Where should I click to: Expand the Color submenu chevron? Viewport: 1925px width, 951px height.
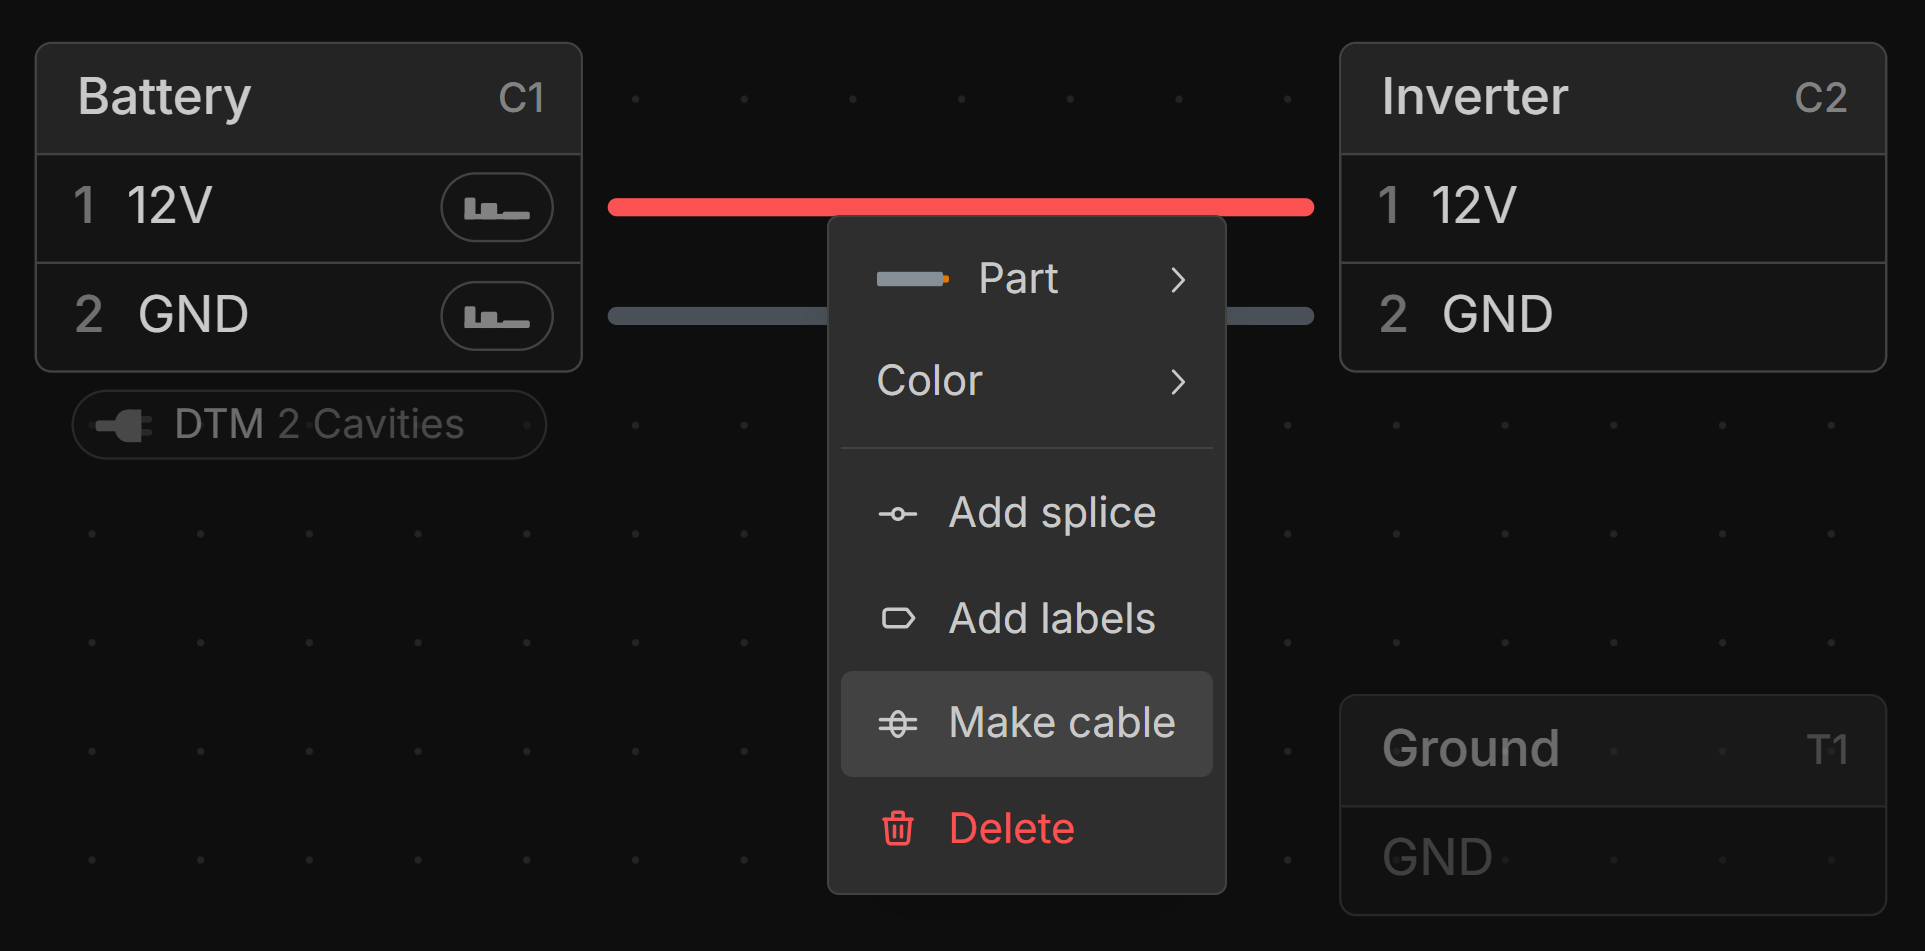pos(1178,382)
